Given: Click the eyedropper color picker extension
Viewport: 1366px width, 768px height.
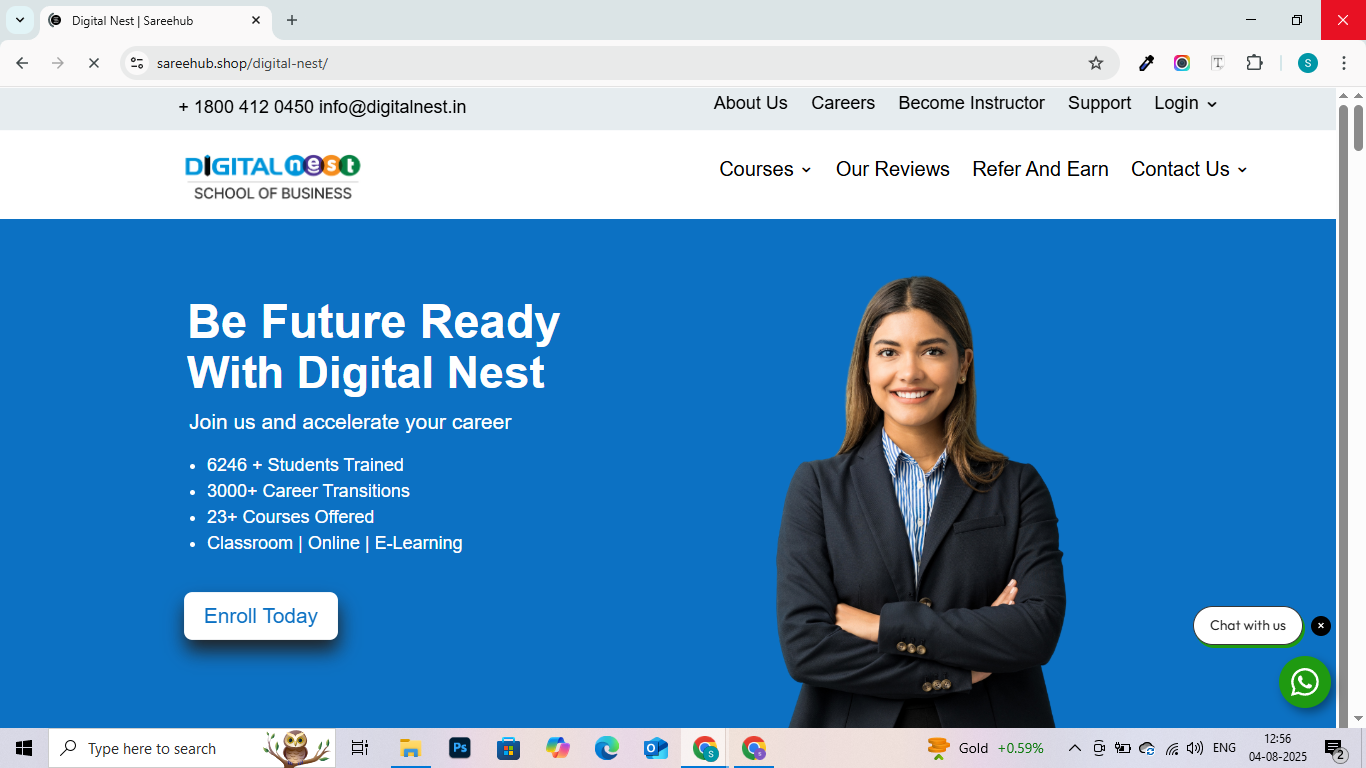Looking at the screenshot, I should (x=1146, y=63).
